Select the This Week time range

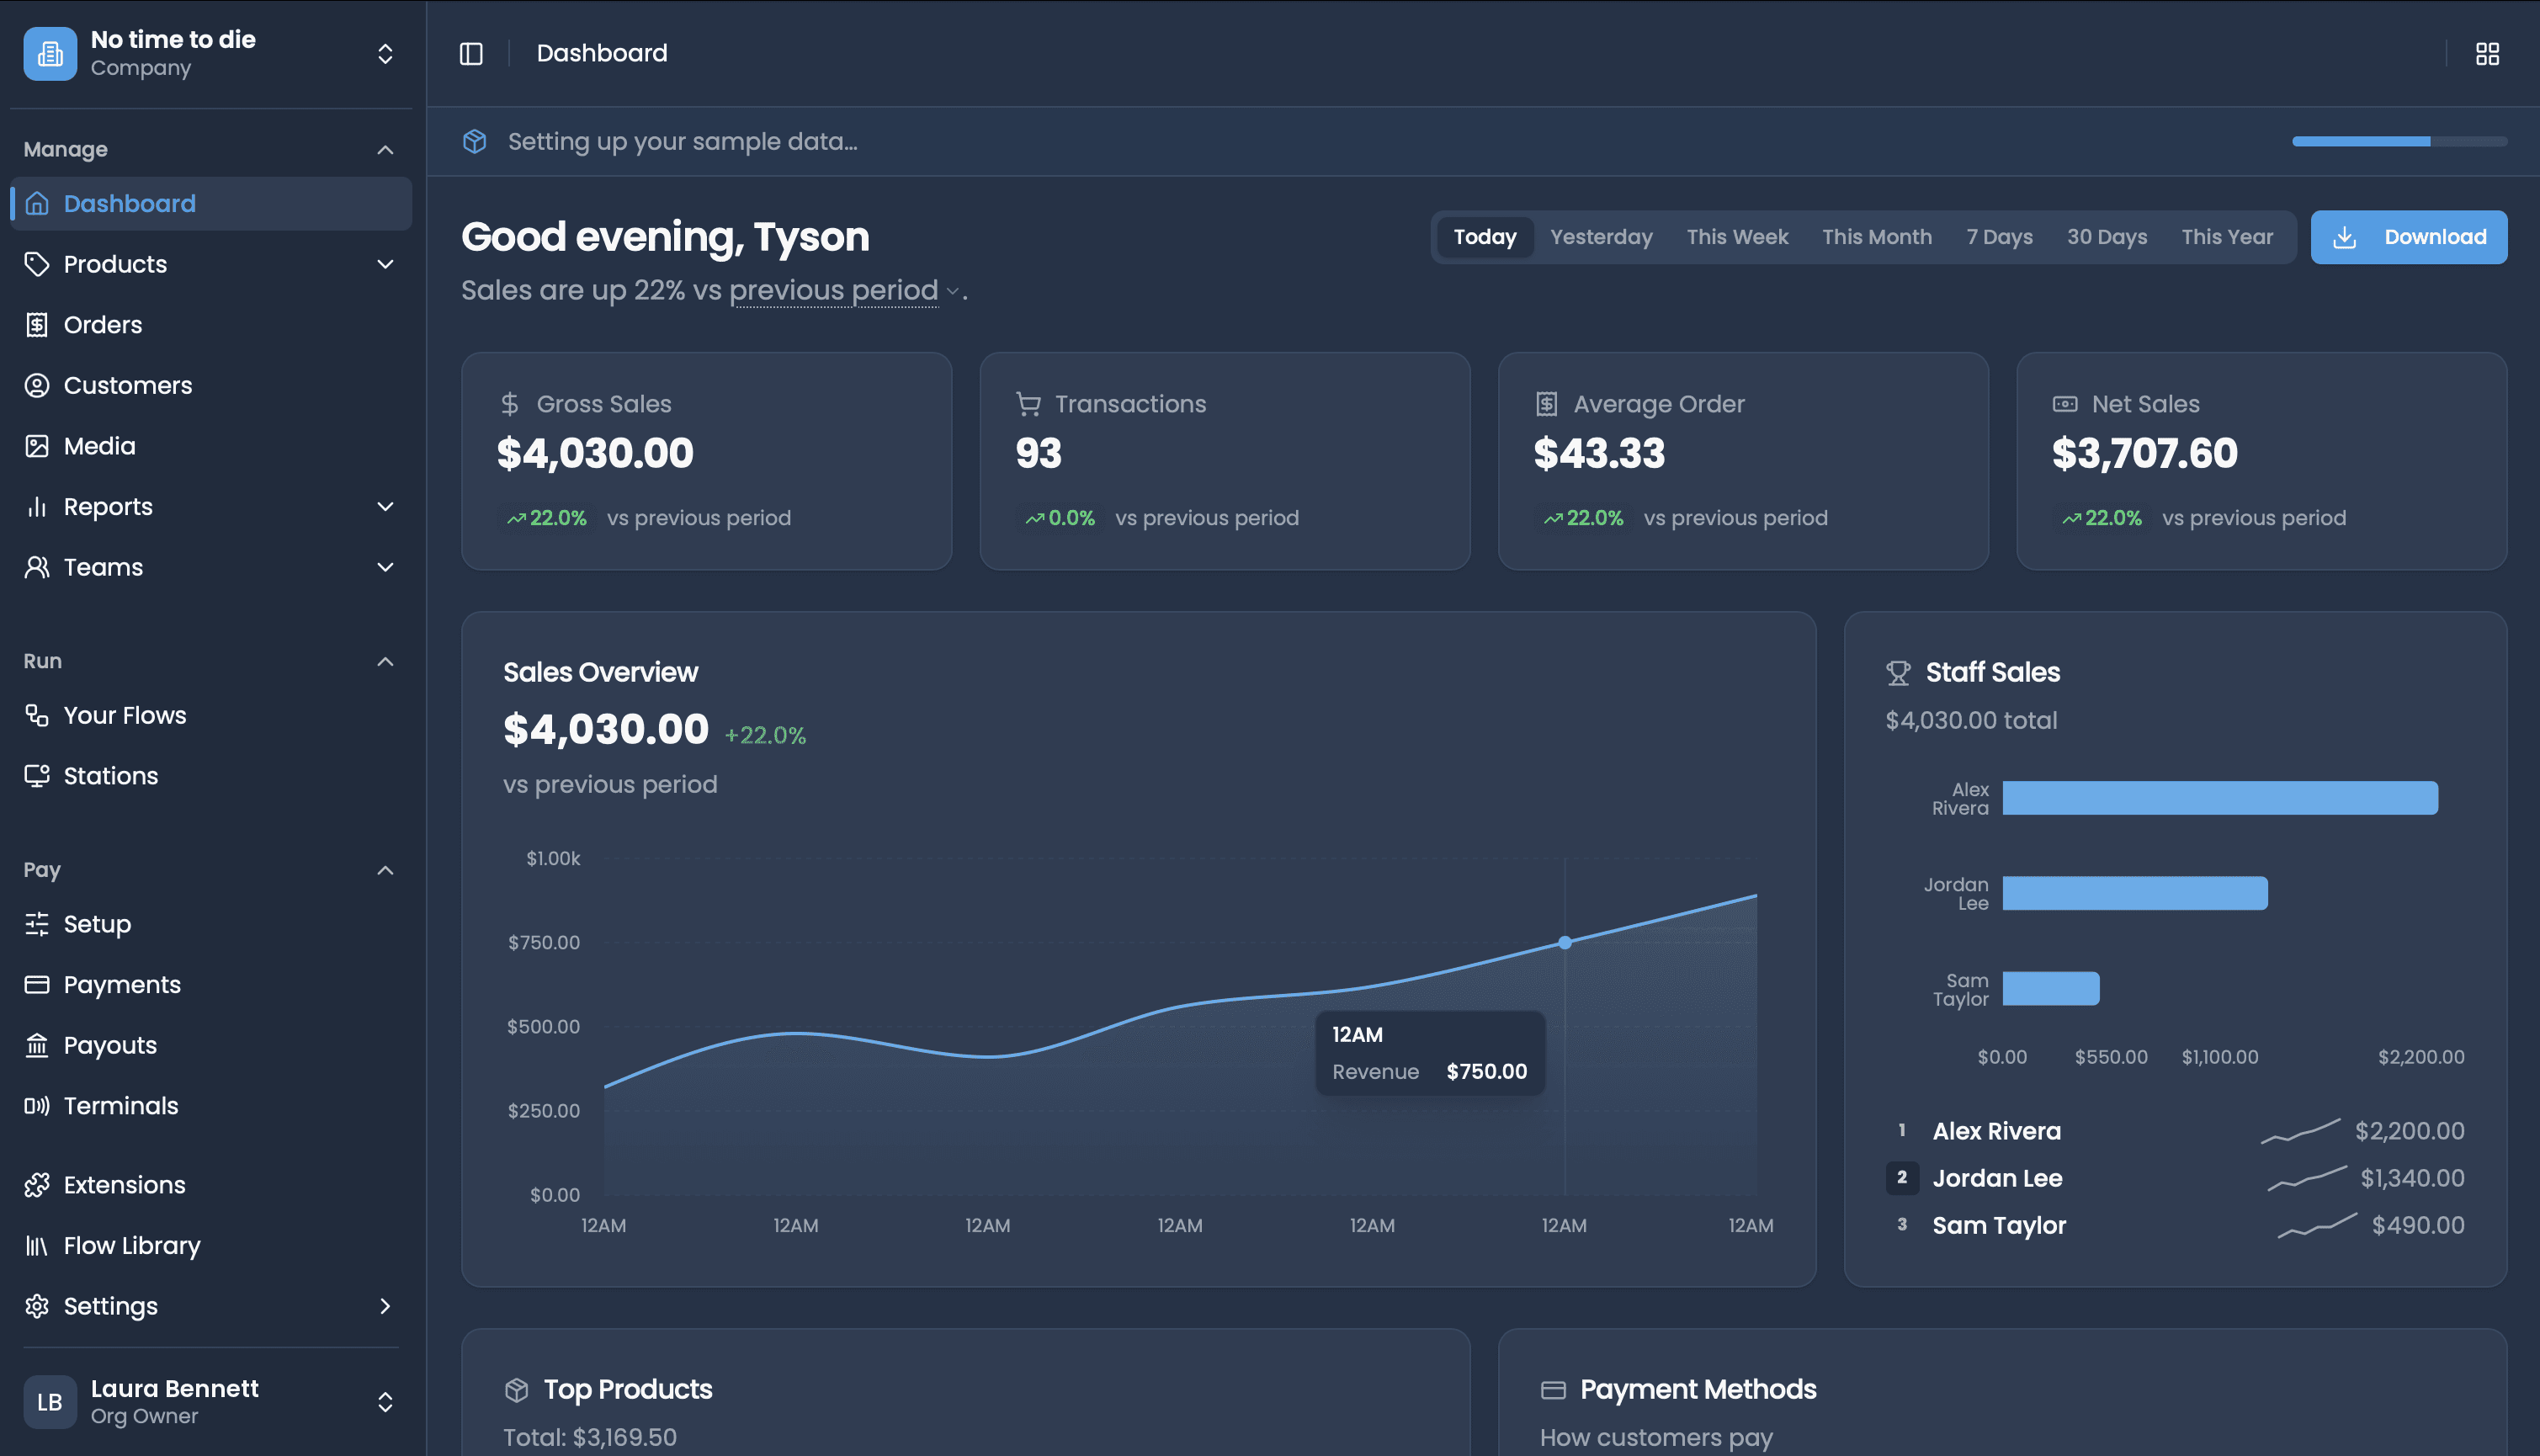1737,237
